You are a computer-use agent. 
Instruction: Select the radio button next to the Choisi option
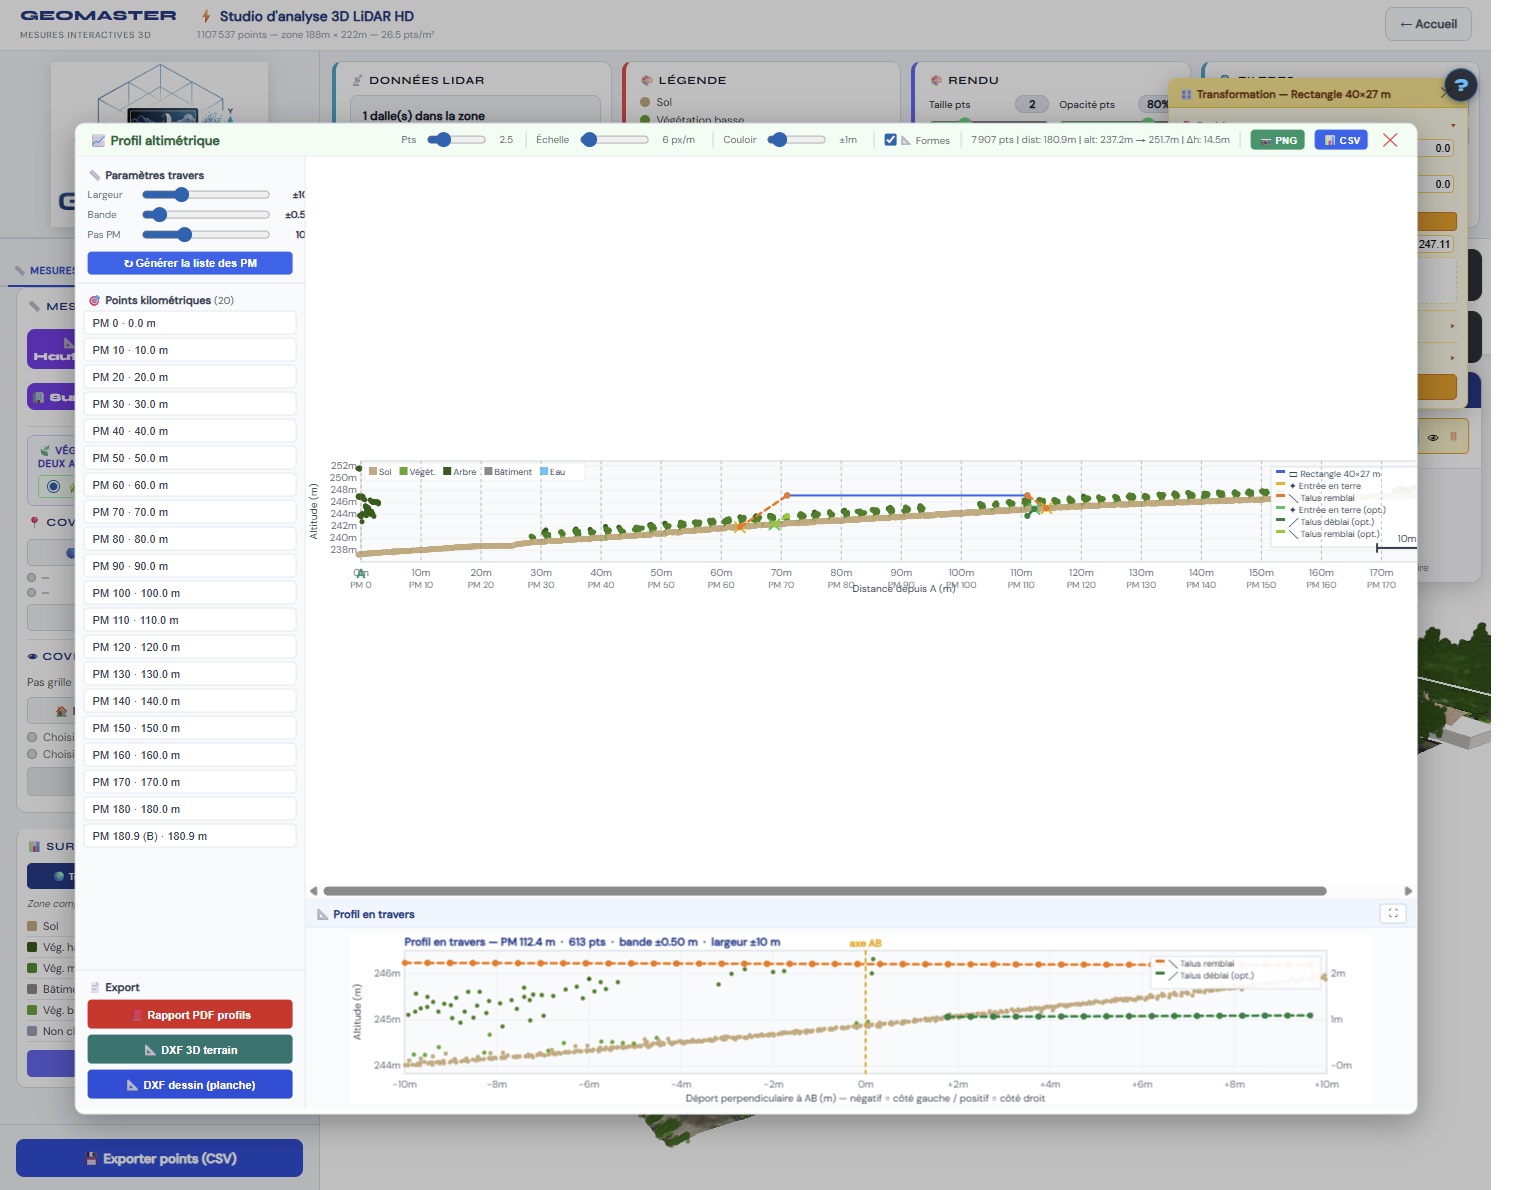32,737
